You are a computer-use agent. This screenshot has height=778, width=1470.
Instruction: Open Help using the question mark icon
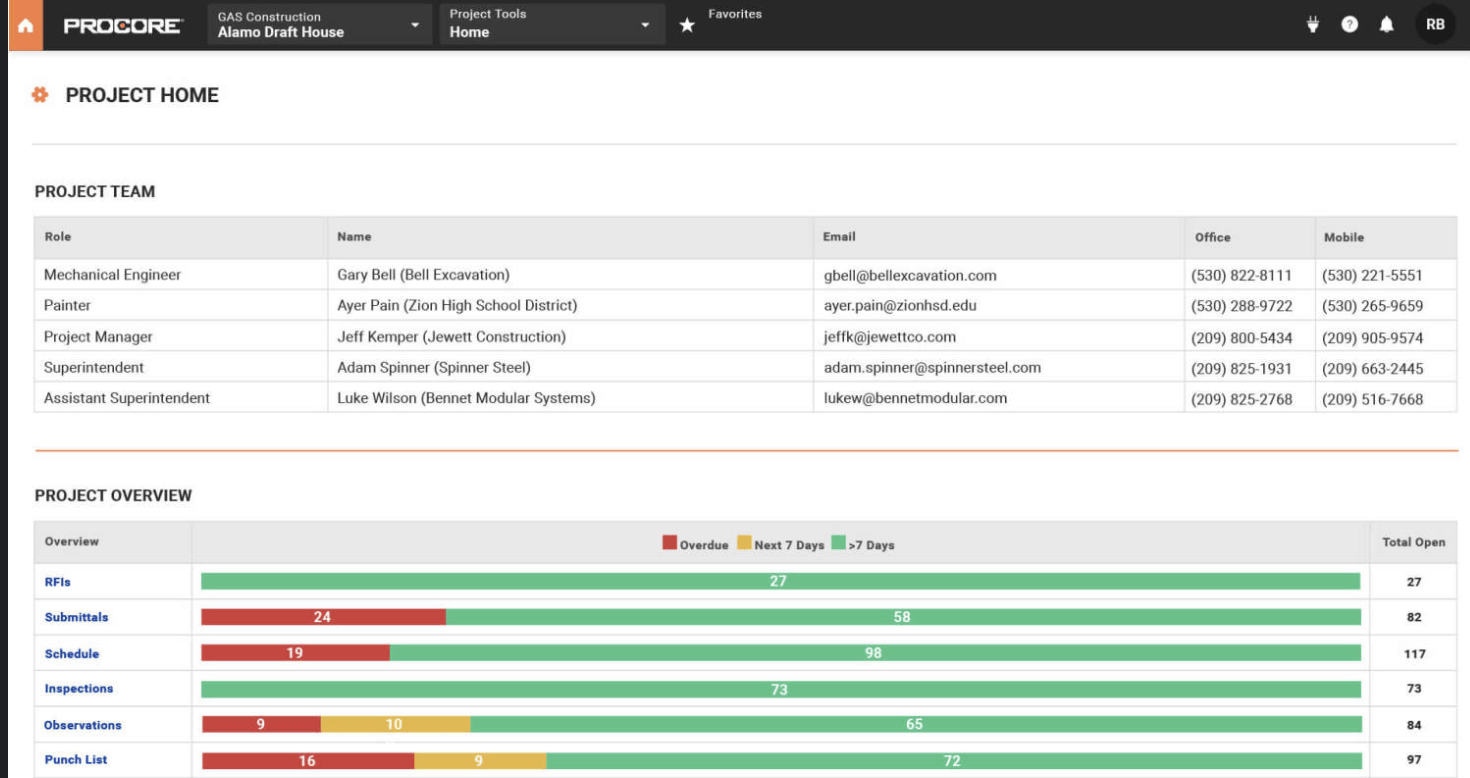point(1349,23)
